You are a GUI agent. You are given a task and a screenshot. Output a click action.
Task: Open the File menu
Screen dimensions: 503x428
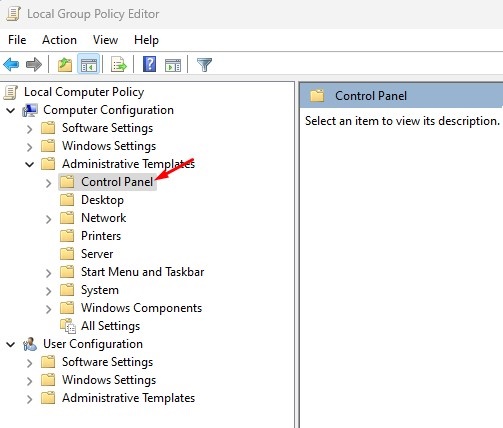pyautogui.click(x=17, y=40)
